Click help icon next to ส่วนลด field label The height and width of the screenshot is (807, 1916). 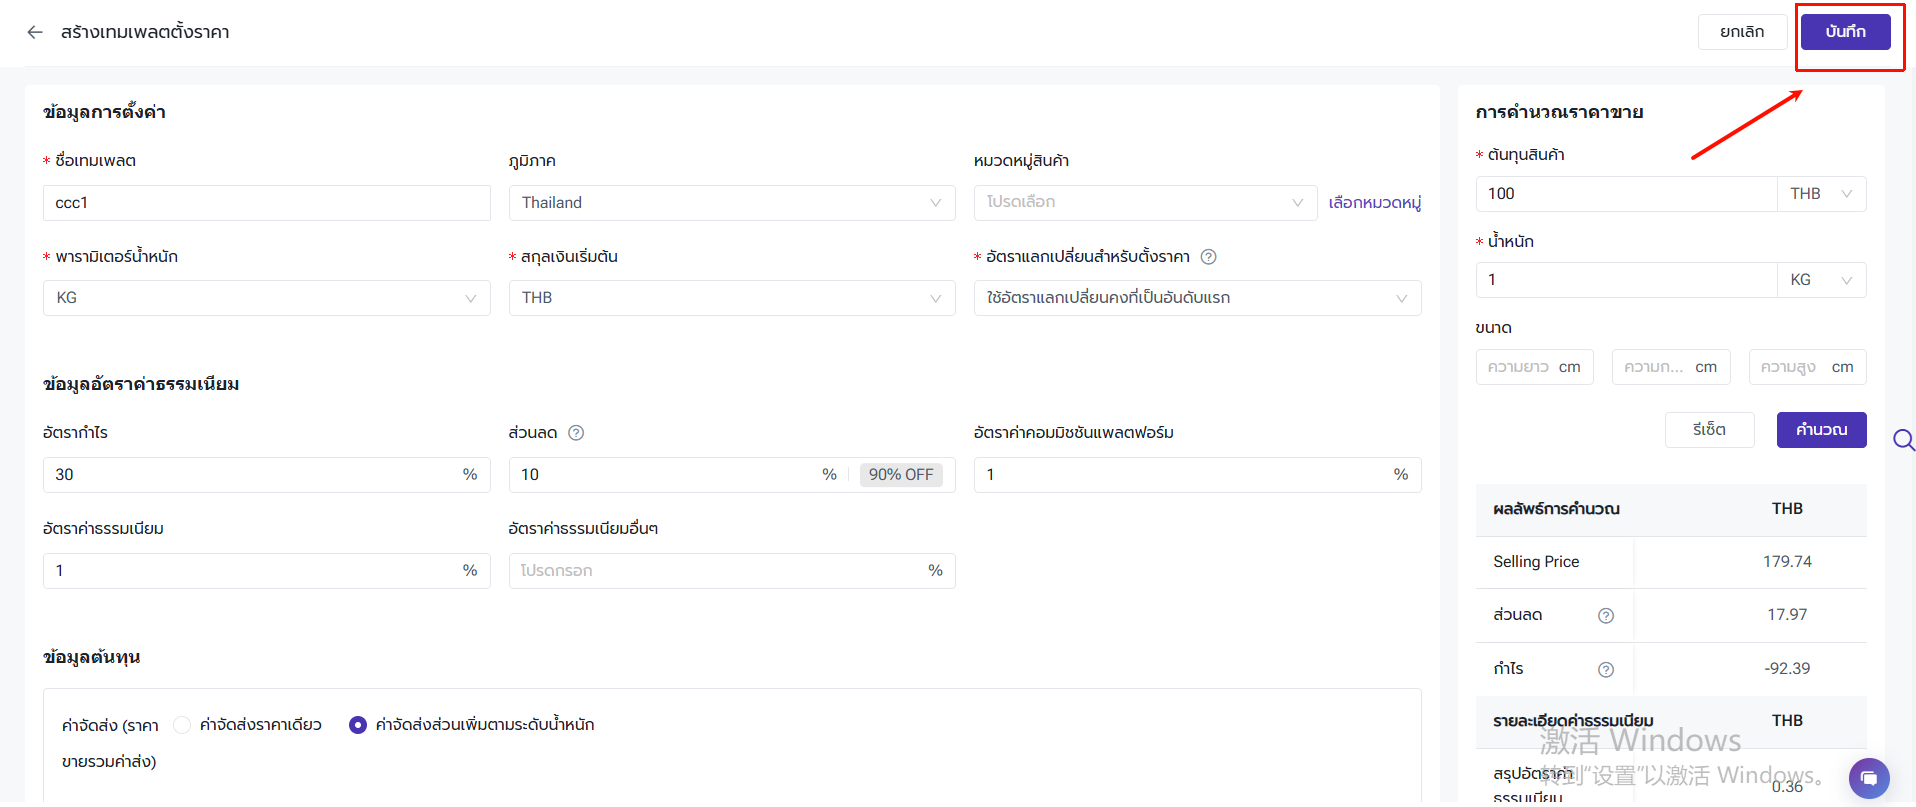tap(576, 433)
